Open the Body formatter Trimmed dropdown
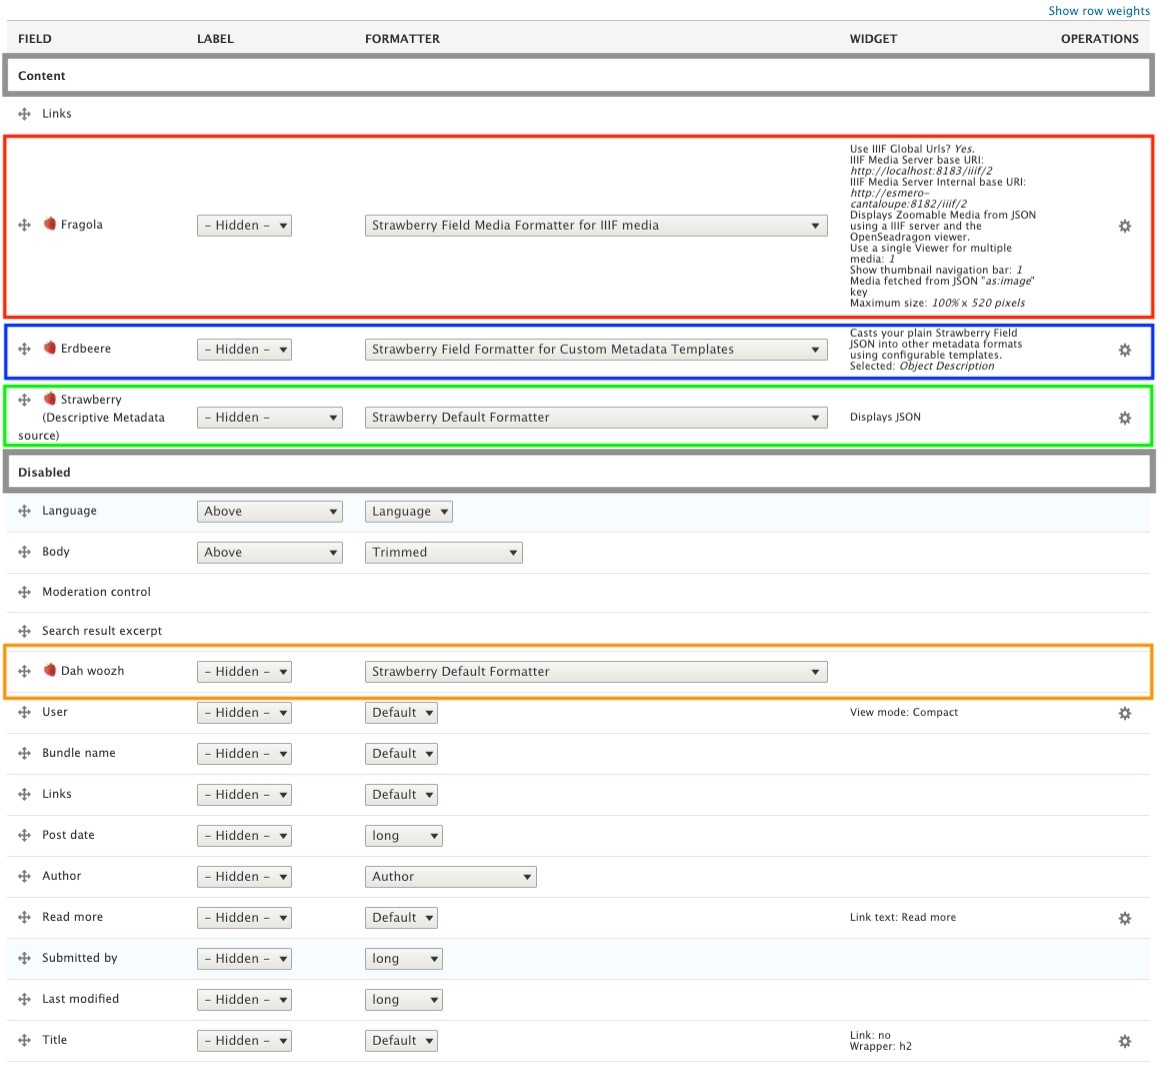 [443, 553]
